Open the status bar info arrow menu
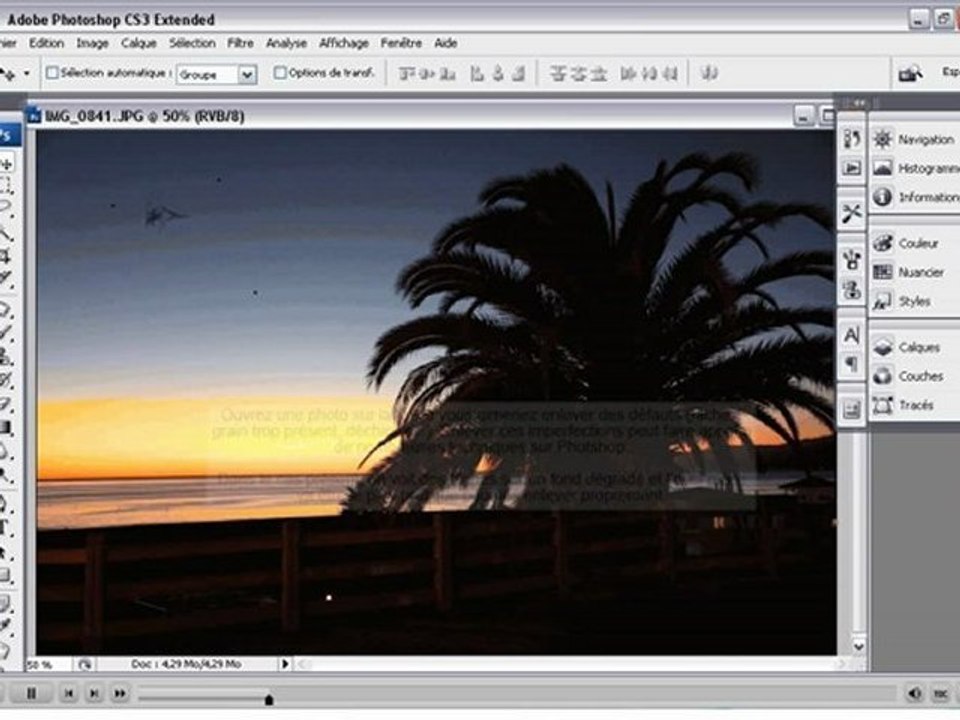 coord(285,664)
